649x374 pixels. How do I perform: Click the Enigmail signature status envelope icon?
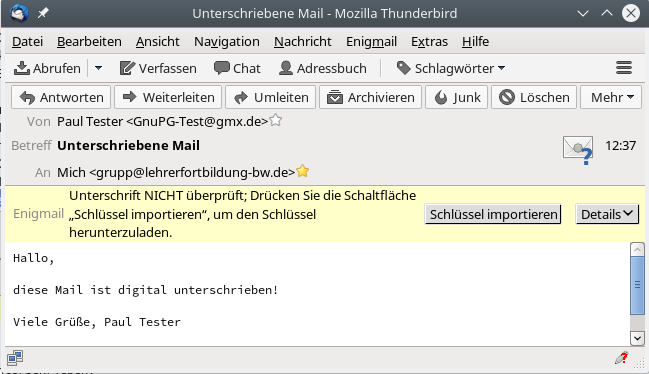[x=578, y=150]
